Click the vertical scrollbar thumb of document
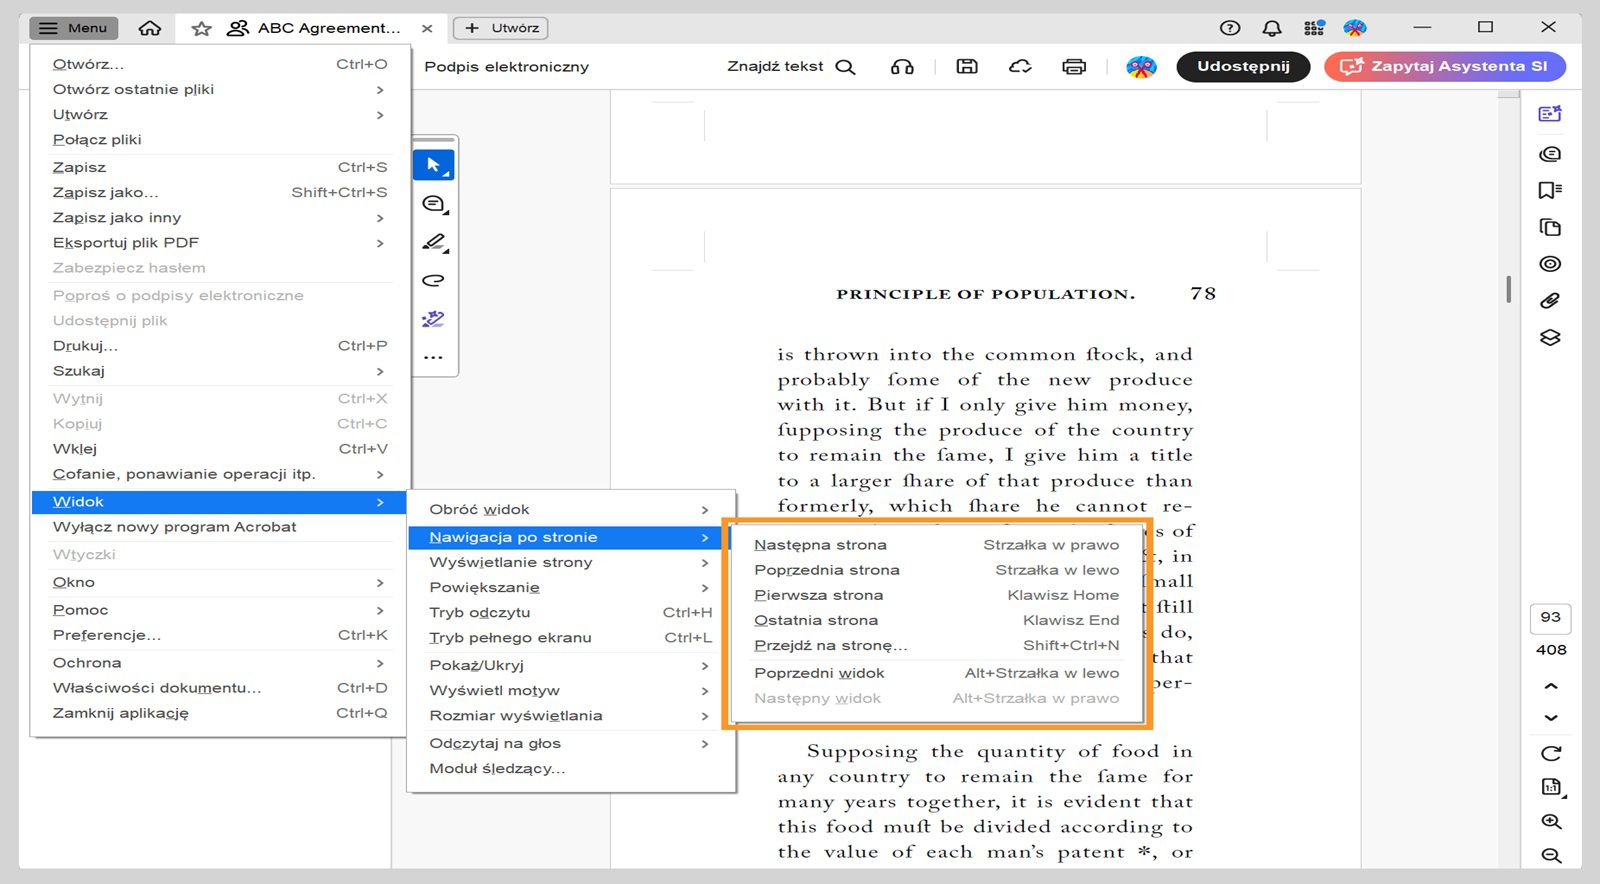Screen dimensions: 1600x884 (x=1508, y=289)
